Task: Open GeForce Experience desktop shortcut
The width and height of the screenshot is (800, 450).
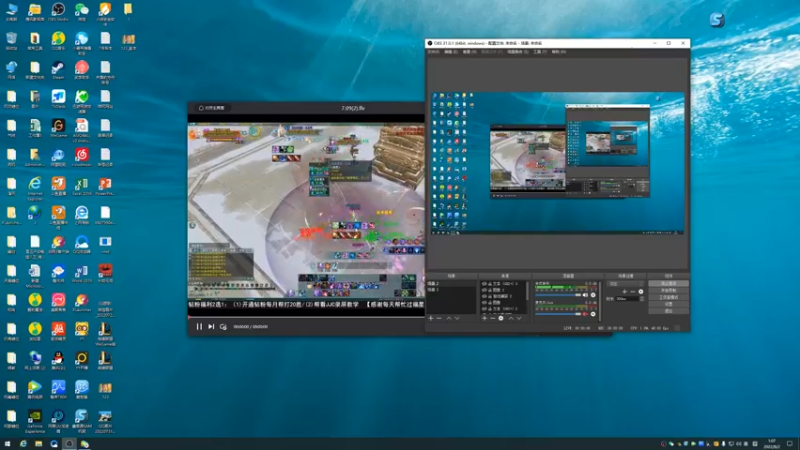Action: [x=35, y=421]
